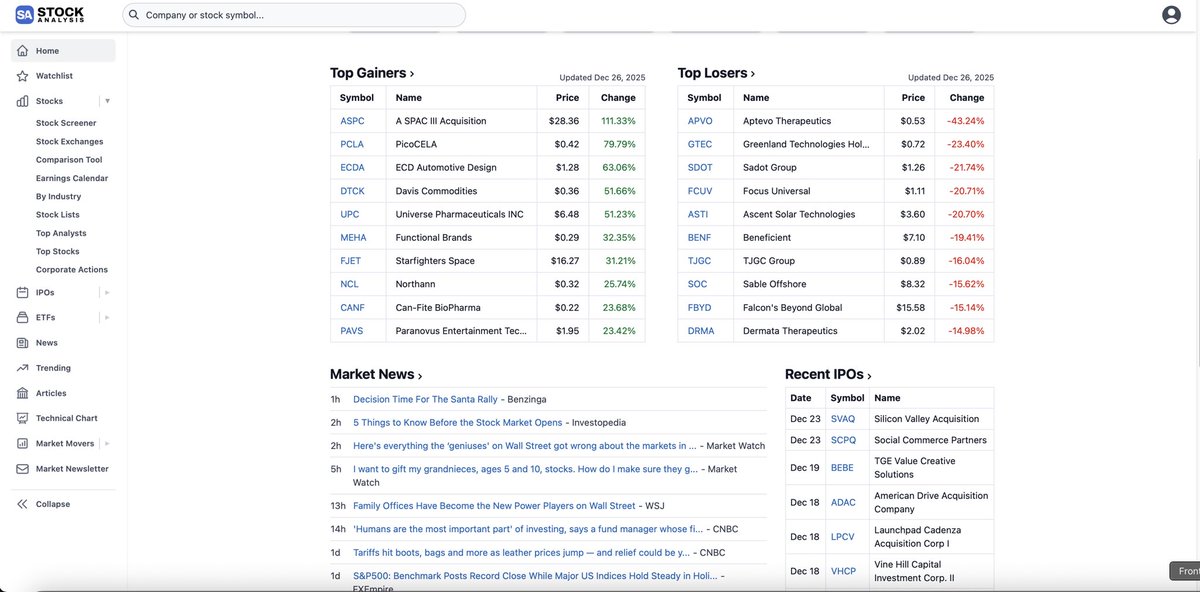The height and width of the screenshot is (592, 1200).
Task: Click the News icon in sidebar
Action: [x=23, y=343]
